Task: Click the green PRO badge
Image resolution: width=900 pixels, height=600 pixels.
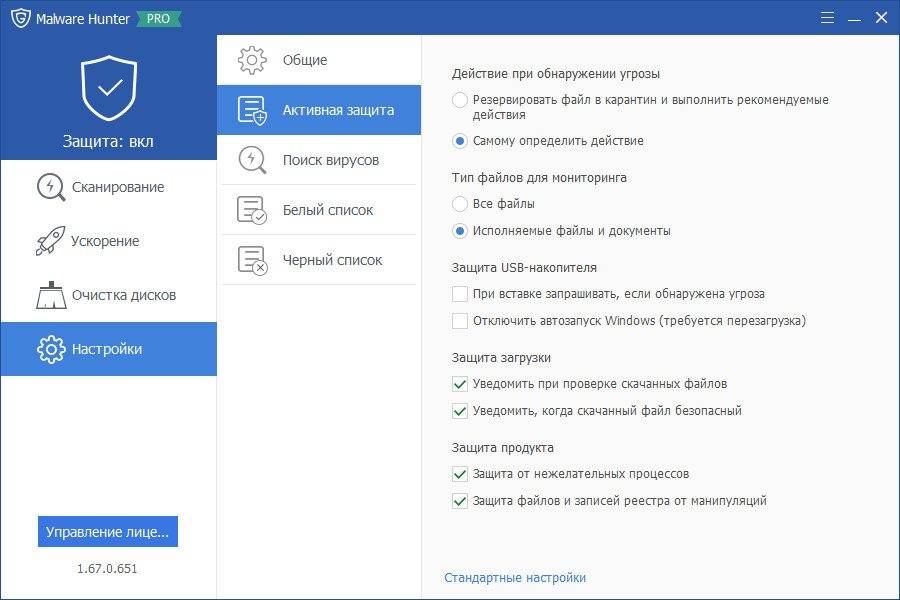Action: (158, 18)
